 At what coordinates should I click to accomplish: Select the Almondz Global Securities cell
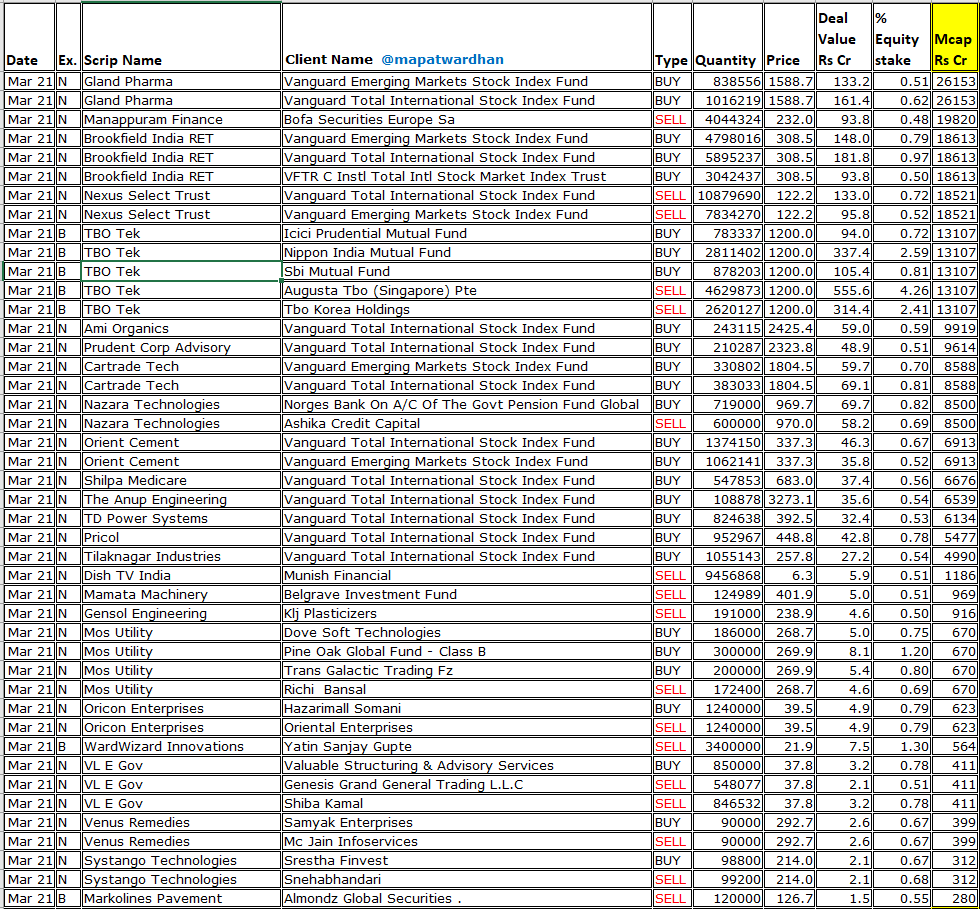[x=466, y=898]
